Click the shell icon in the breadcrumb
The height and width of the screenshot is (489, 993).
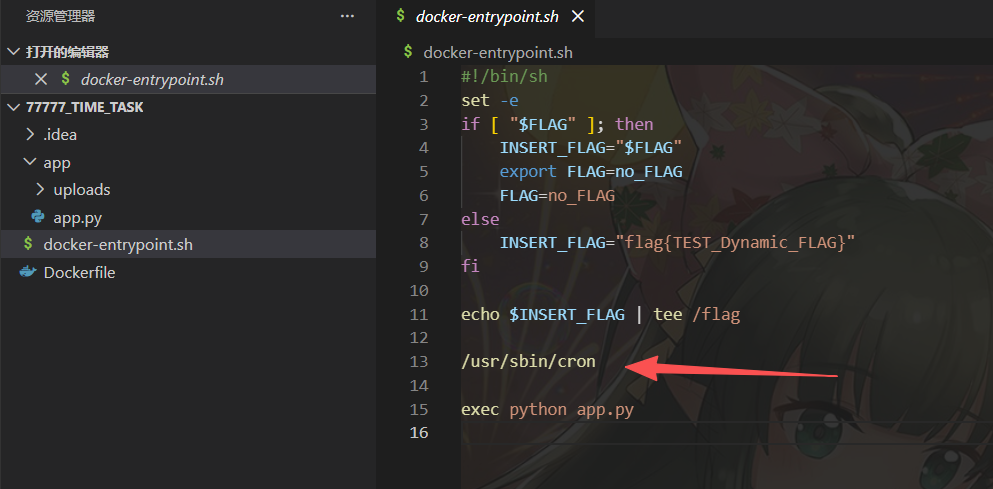[408, 52]
